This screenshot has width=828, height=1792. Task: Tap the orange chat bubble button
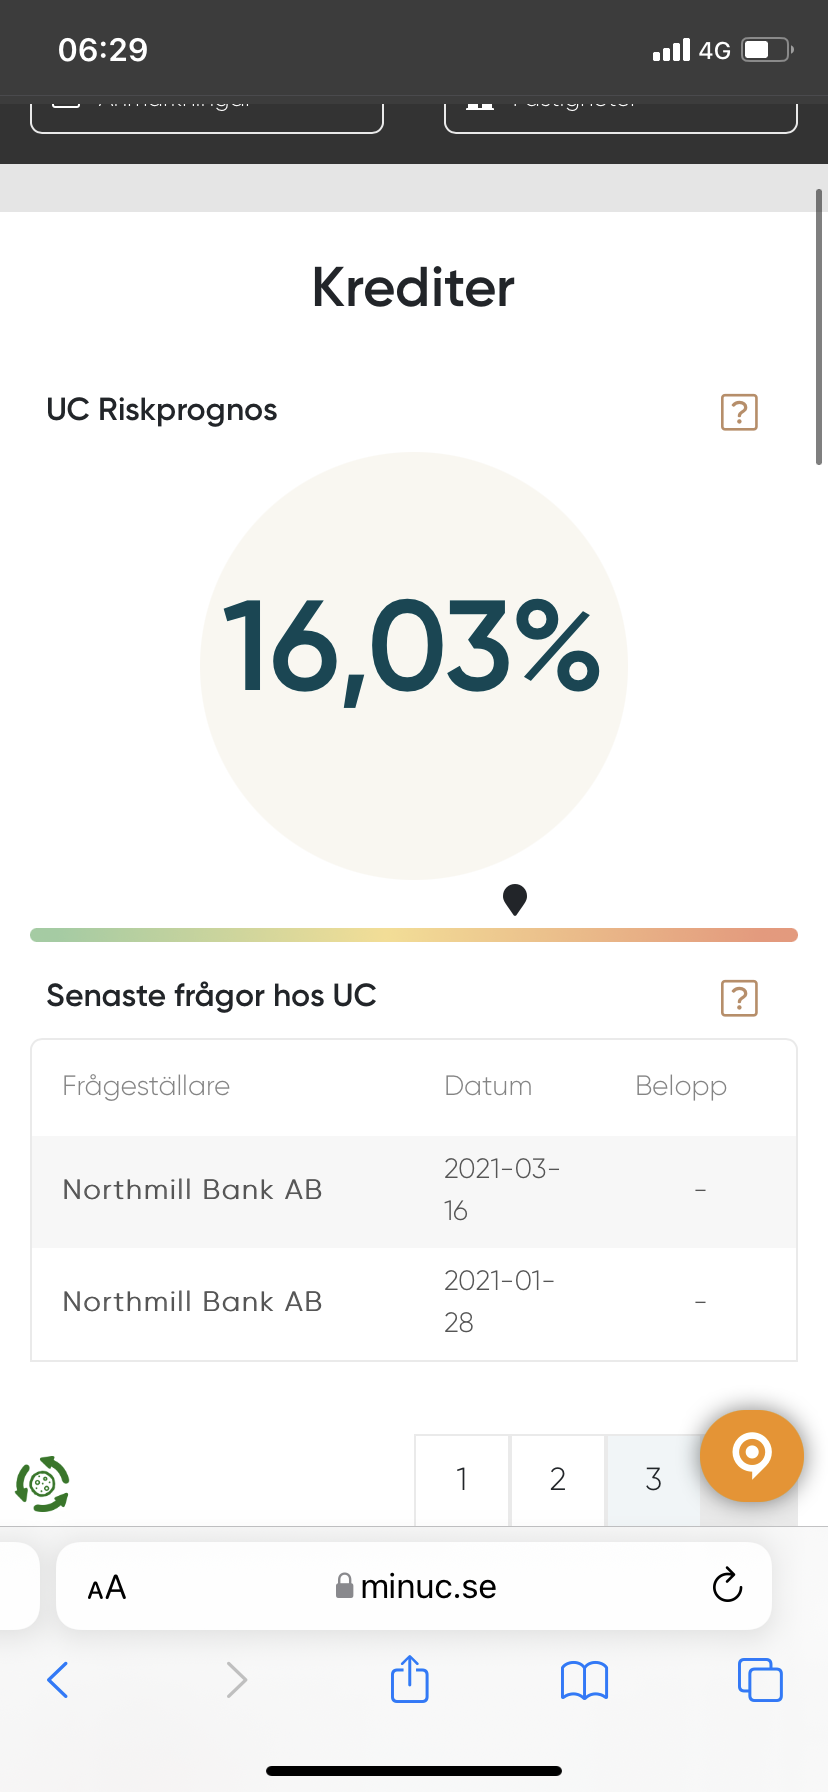[x=751, y=1455]
